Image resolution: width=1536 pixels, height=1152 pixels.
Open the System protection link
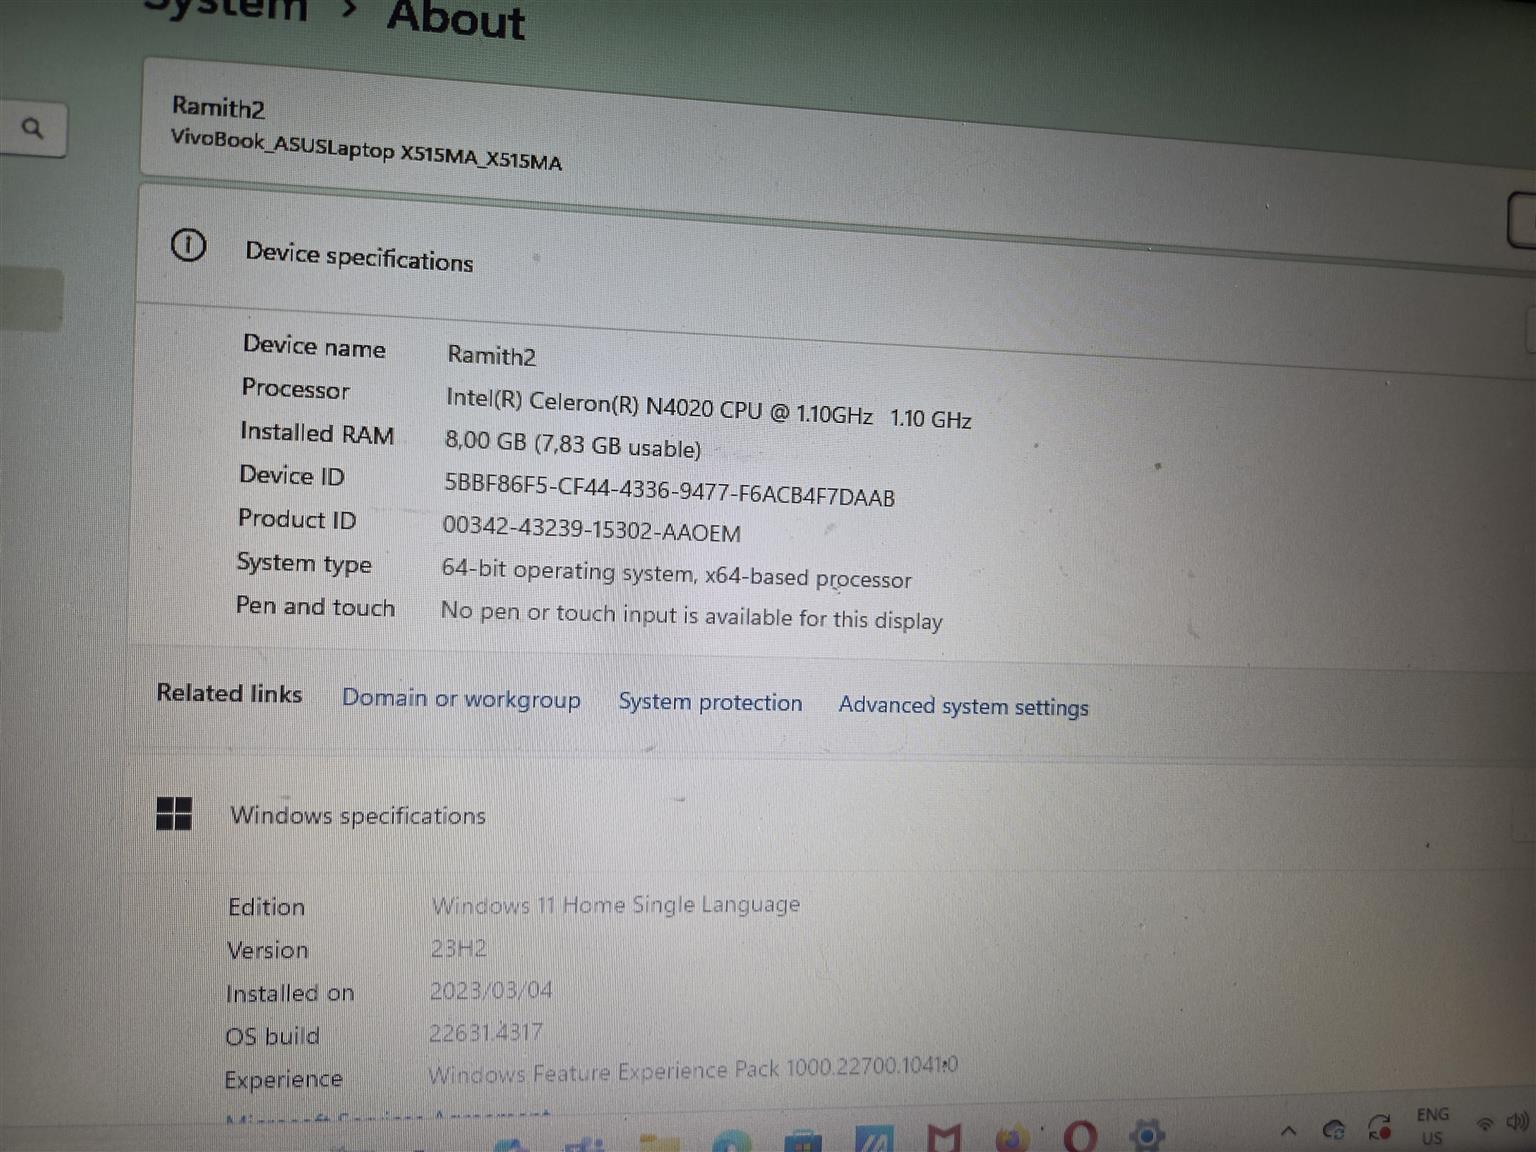point(710,702)
